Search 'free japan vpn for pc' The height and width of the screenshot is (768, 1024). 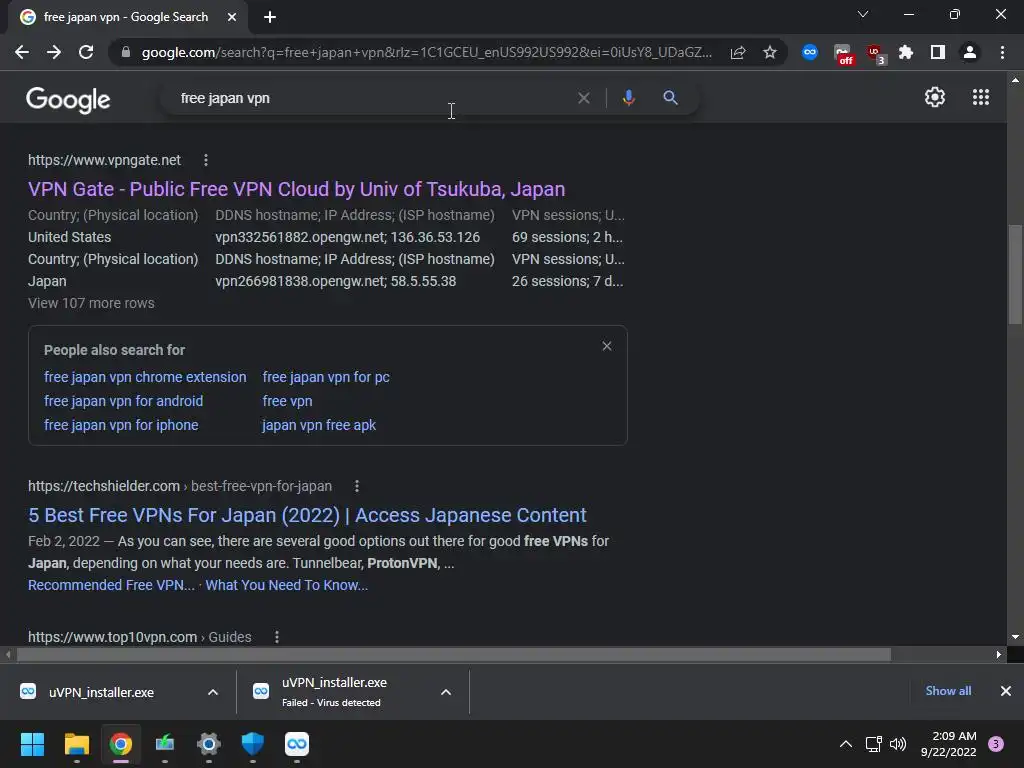click(326, 377)
